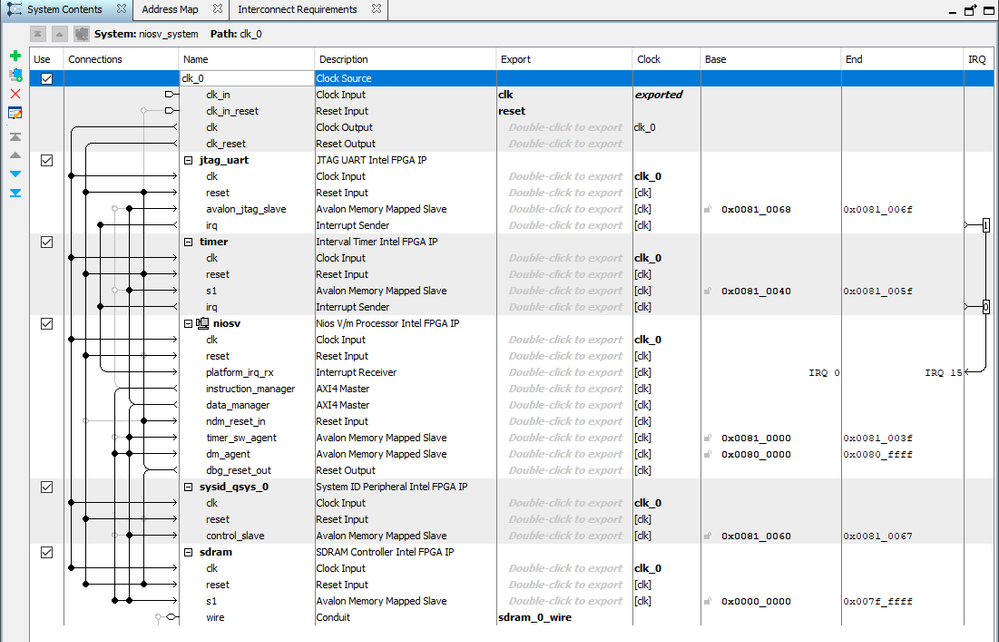Click the clk_0 name edit field

pos(245,78)
